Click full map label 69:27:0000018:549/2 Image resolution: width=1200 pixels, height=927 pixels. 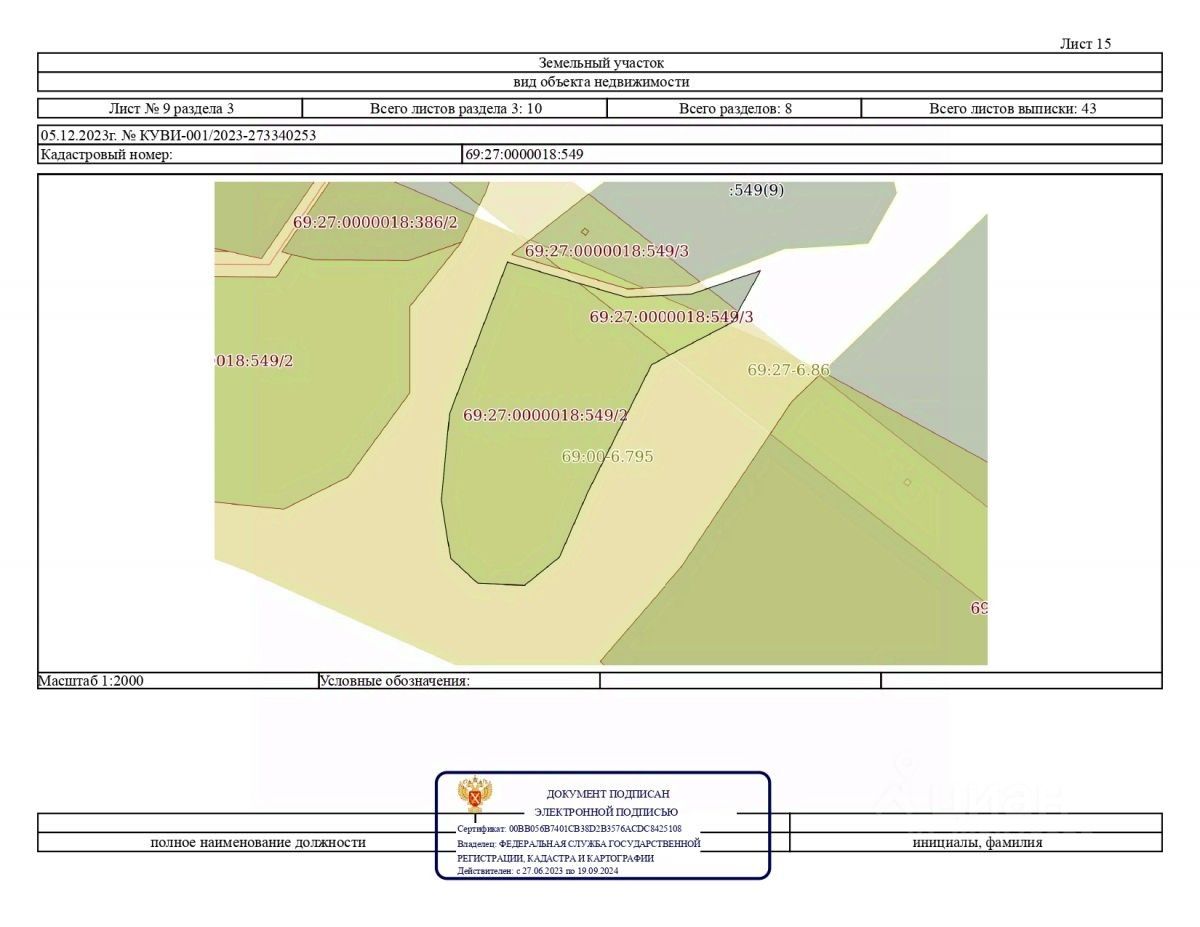(545, 415)
